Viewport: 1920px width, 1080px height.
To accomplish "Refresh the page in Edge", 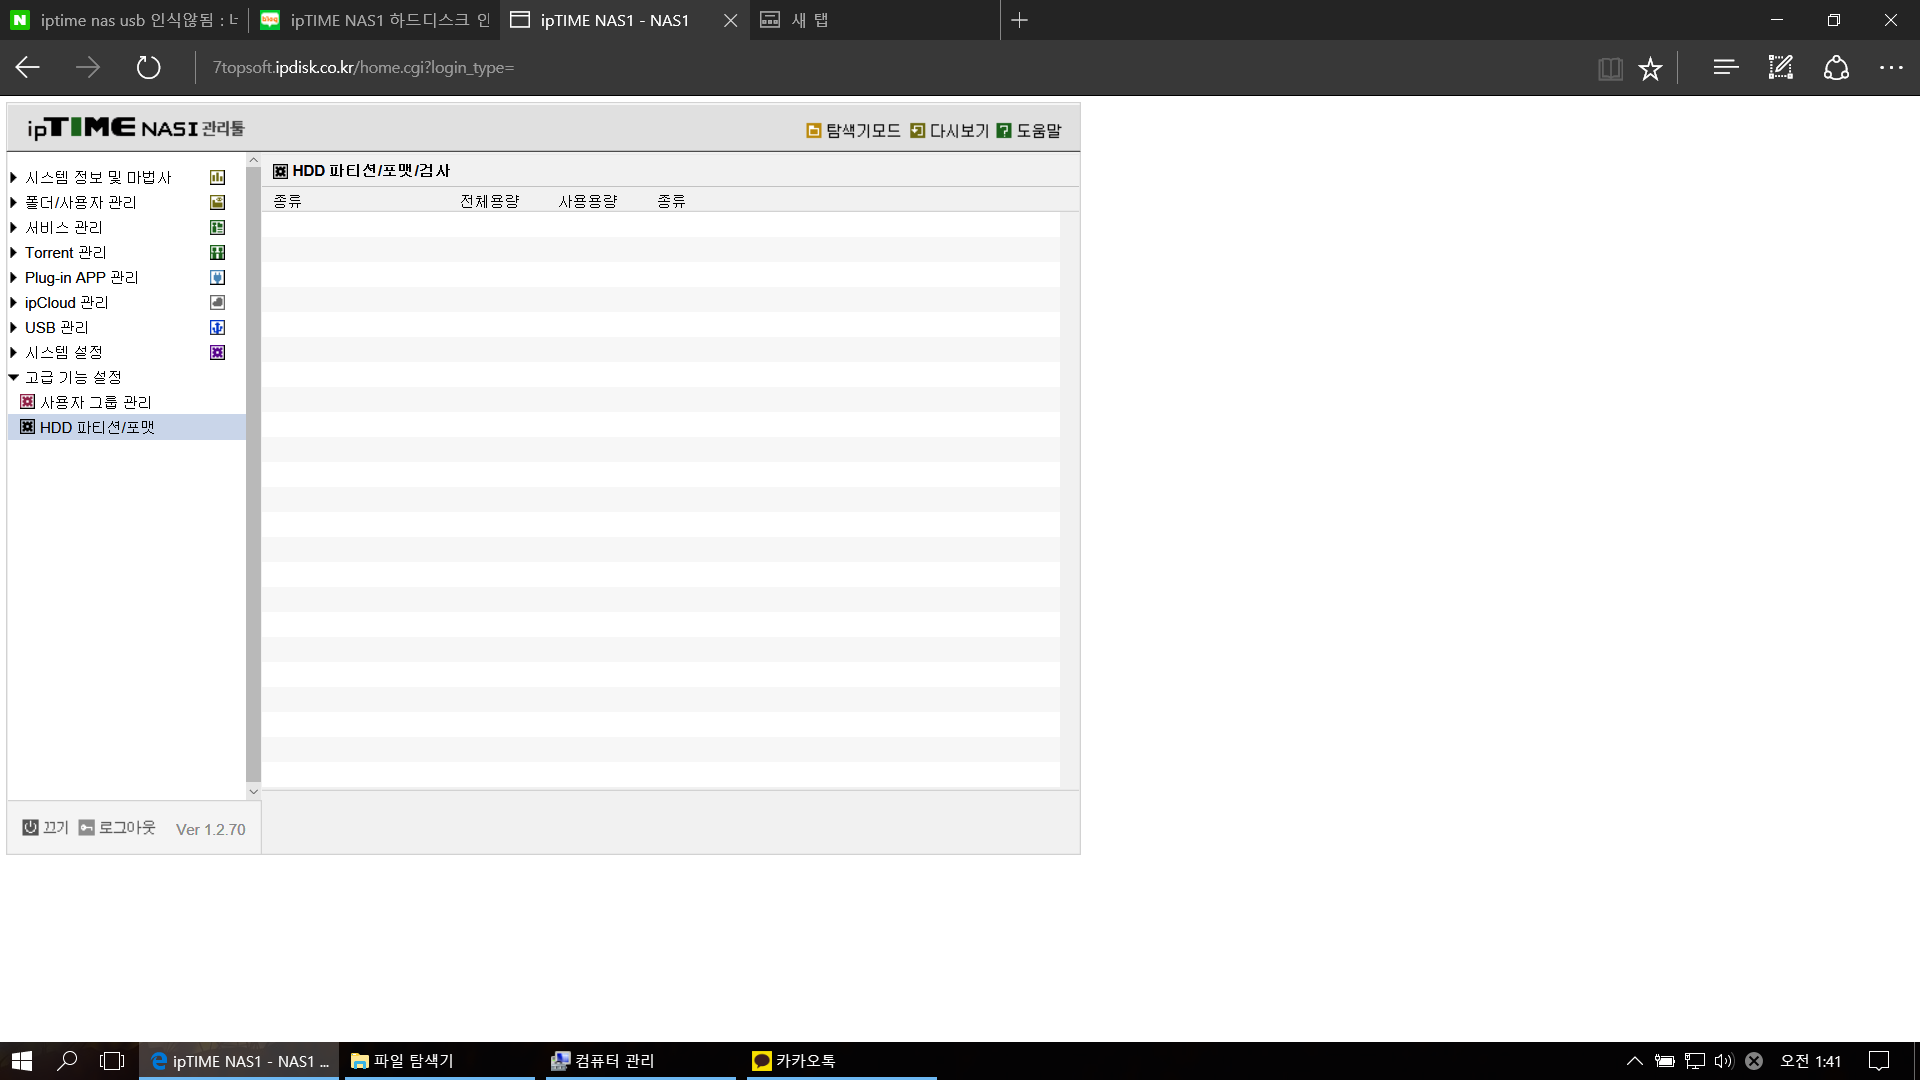I will point(148,68).
